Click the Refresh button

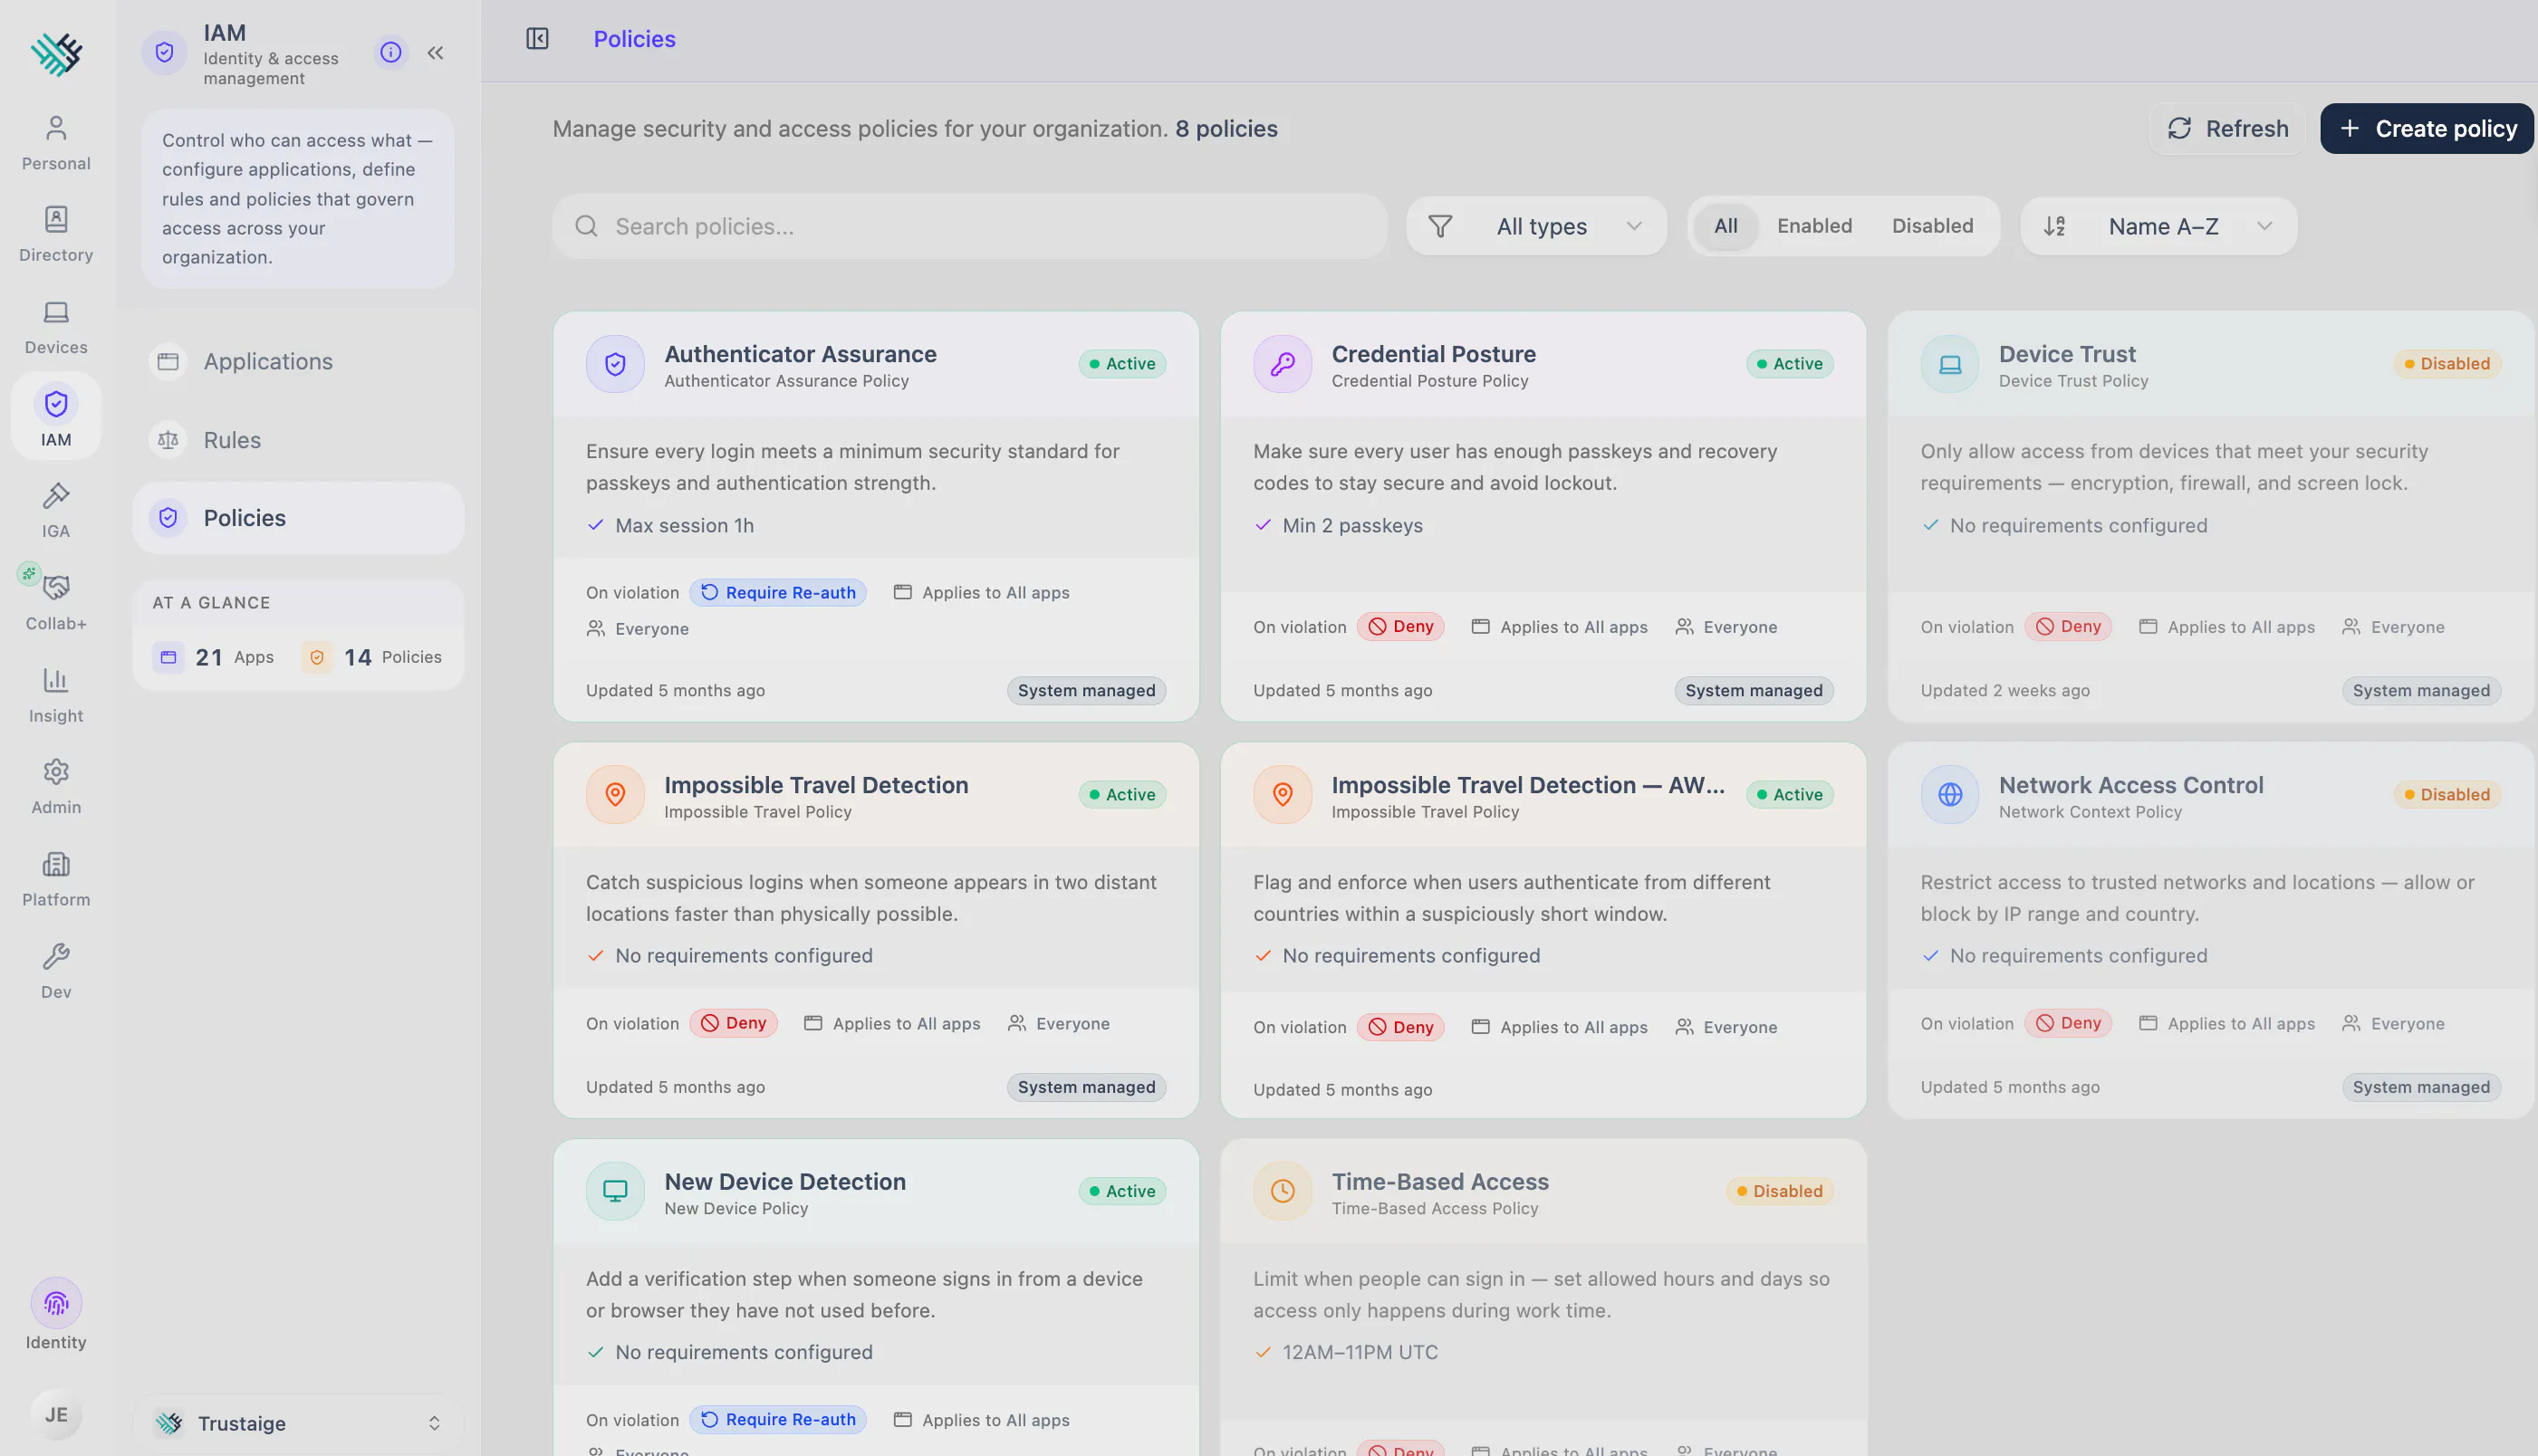coord(2227,129)
